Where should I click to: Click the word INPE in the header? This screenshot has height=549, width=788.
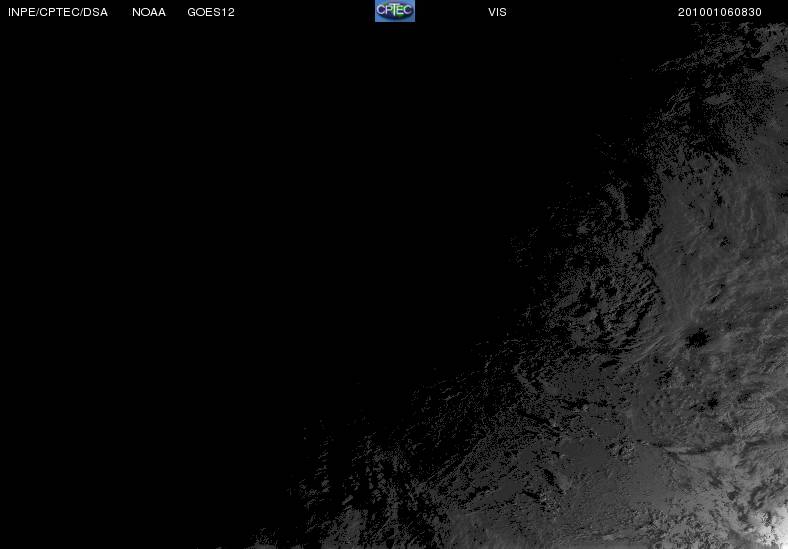click(x=22, y=12)
